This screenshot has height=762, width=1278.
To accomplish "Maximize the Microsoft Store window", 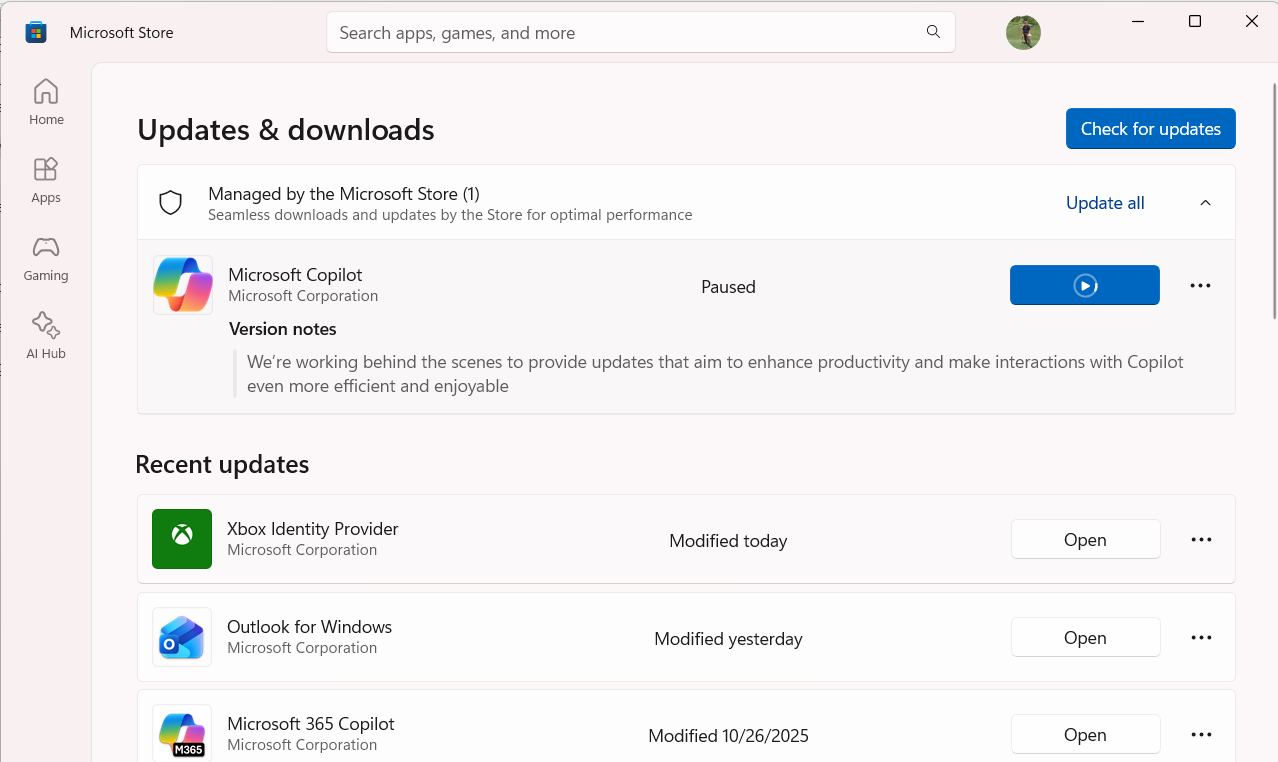I will click(x=1195, y=21).
